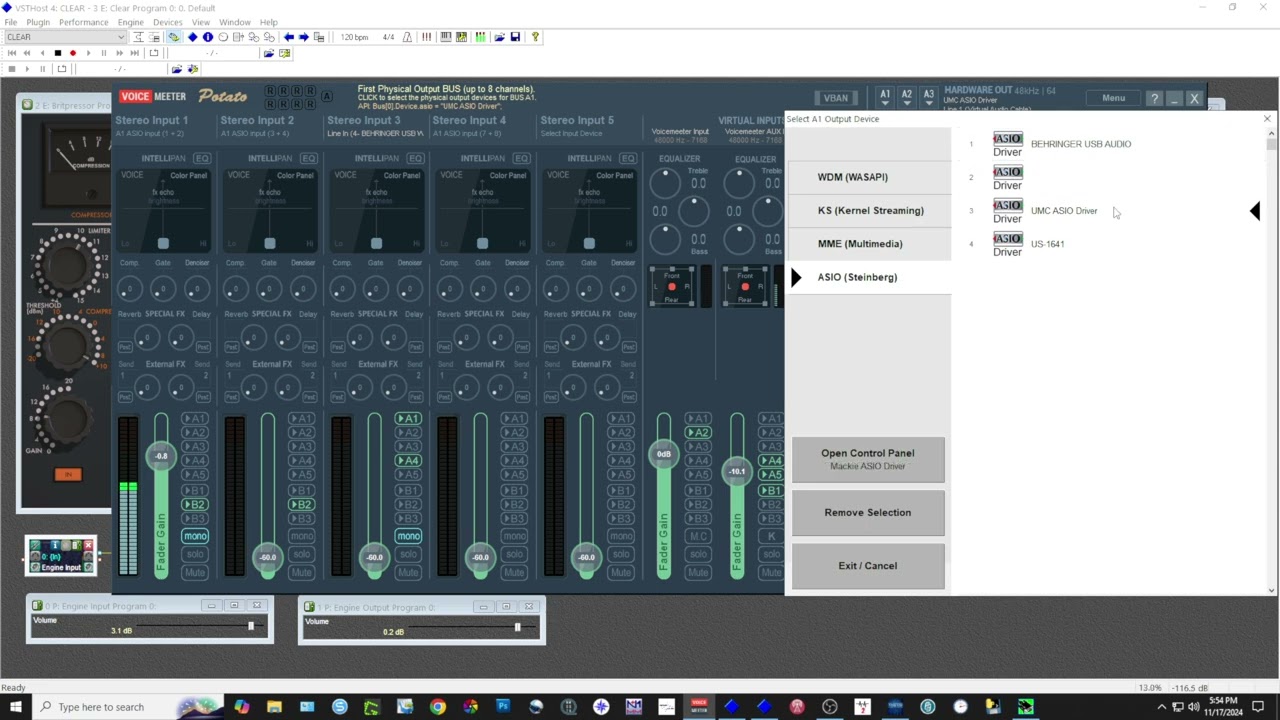Viewport: 1280px width, 720px height.
Task: Select the WDM (WASAPI) driver tab
Action: (869, 177)
